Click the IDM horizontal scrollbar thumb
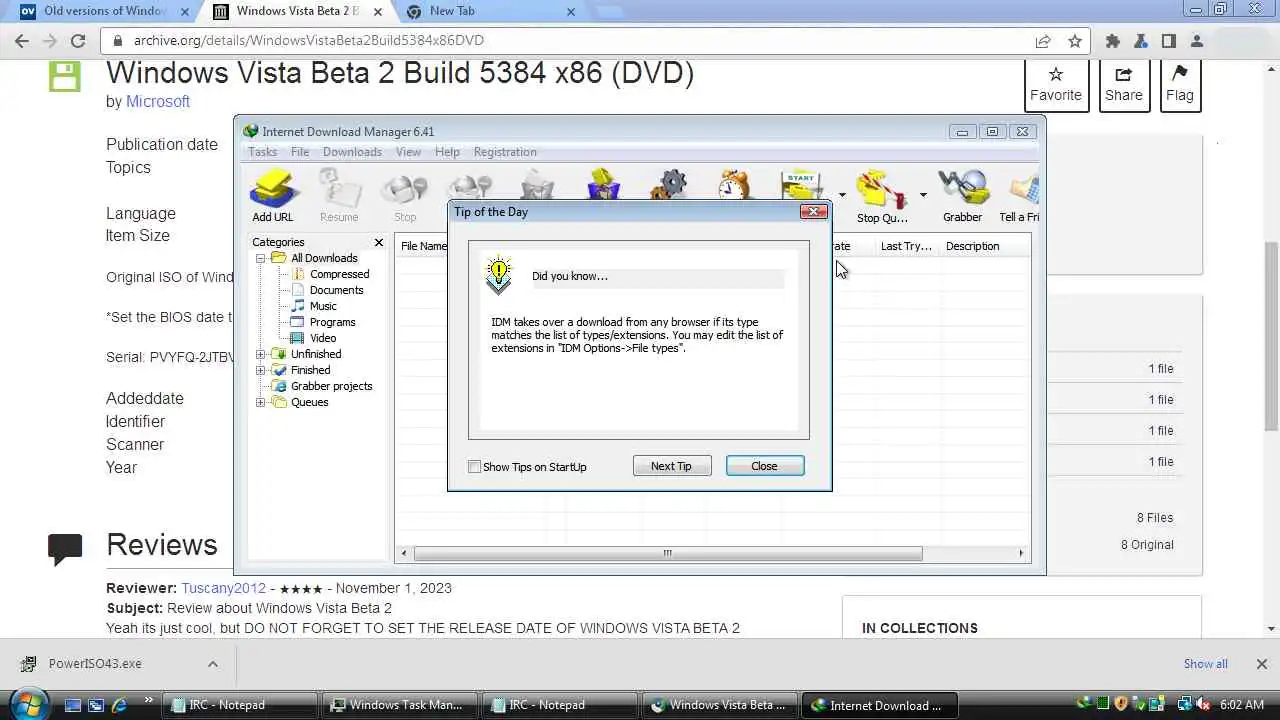Viewport: 1280px width, 720px height. pos(667,553)
